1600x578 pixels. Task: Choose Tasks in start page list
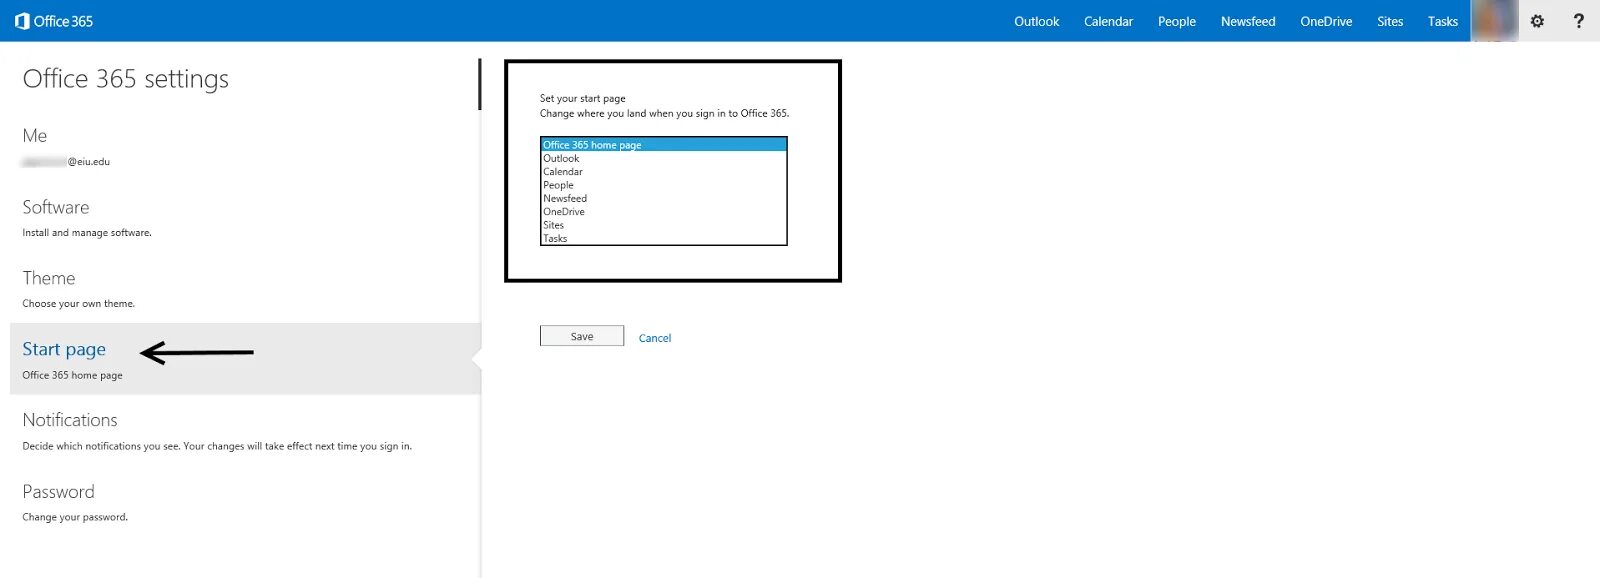tap(664, 238)
